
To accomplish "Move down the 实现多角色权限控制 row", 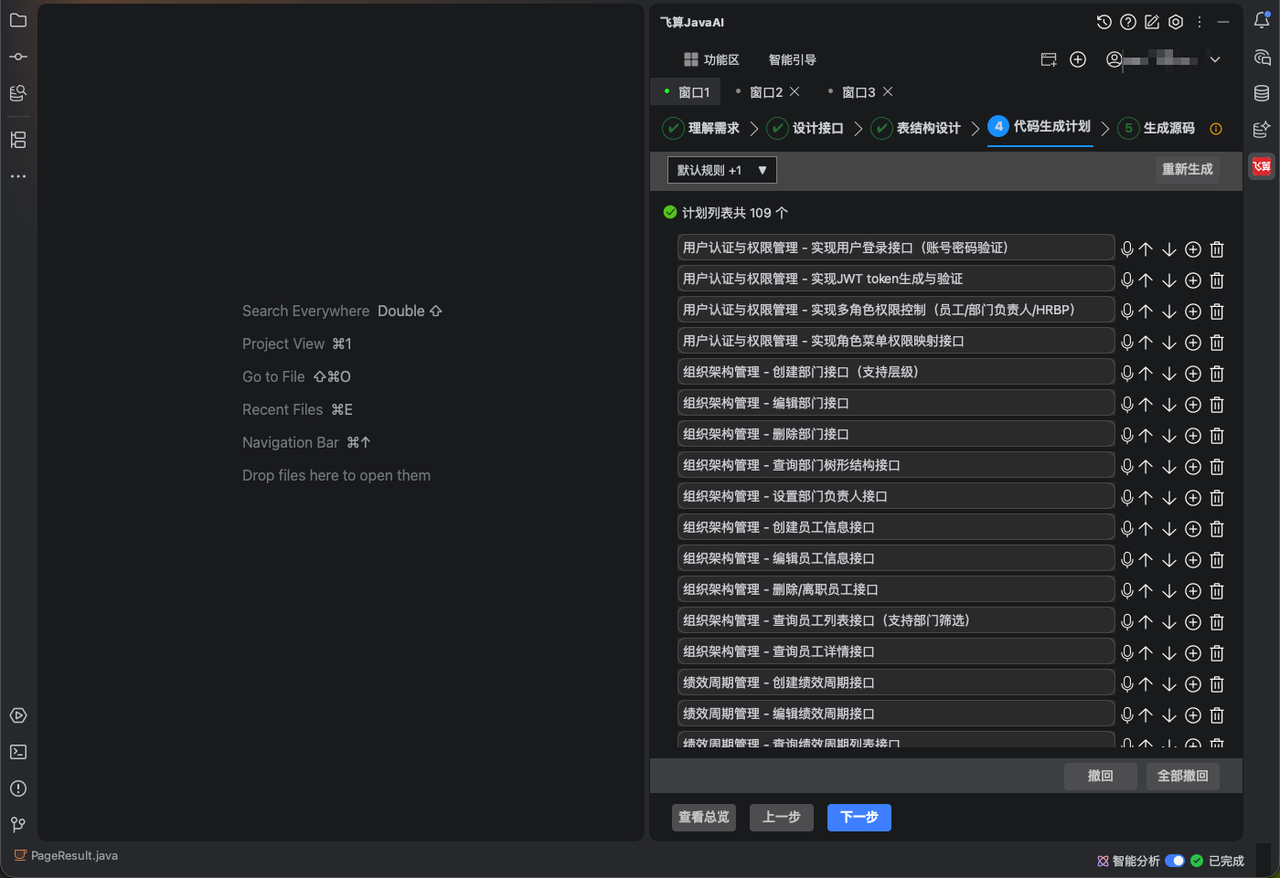I will pos(1169,311).
